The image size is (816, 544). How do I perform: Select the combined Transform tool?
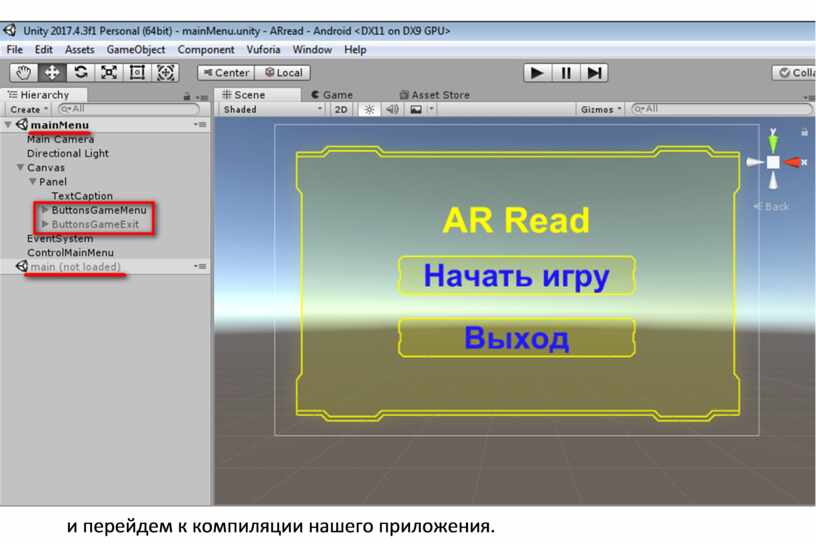click(165, 72)
